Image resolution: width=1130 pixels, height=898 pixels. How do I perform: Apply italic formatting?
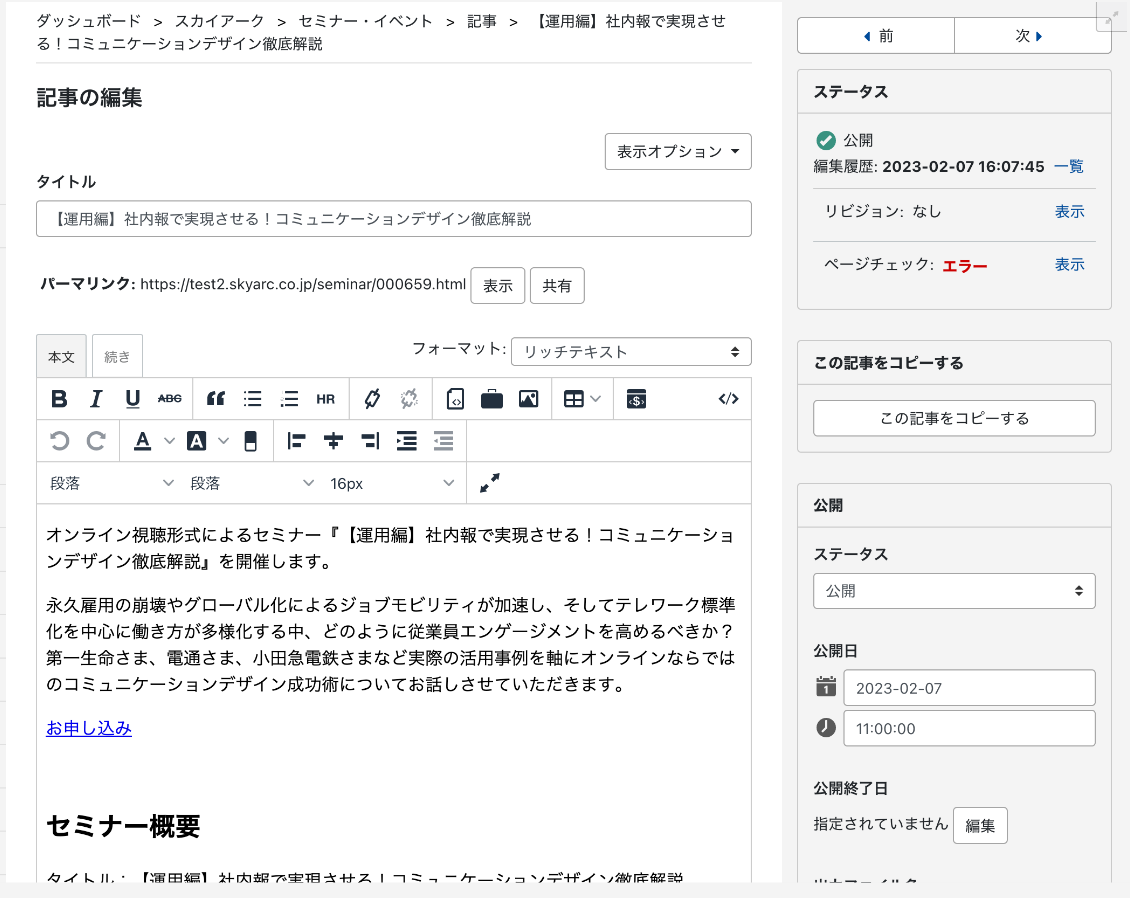click(96, 399)
